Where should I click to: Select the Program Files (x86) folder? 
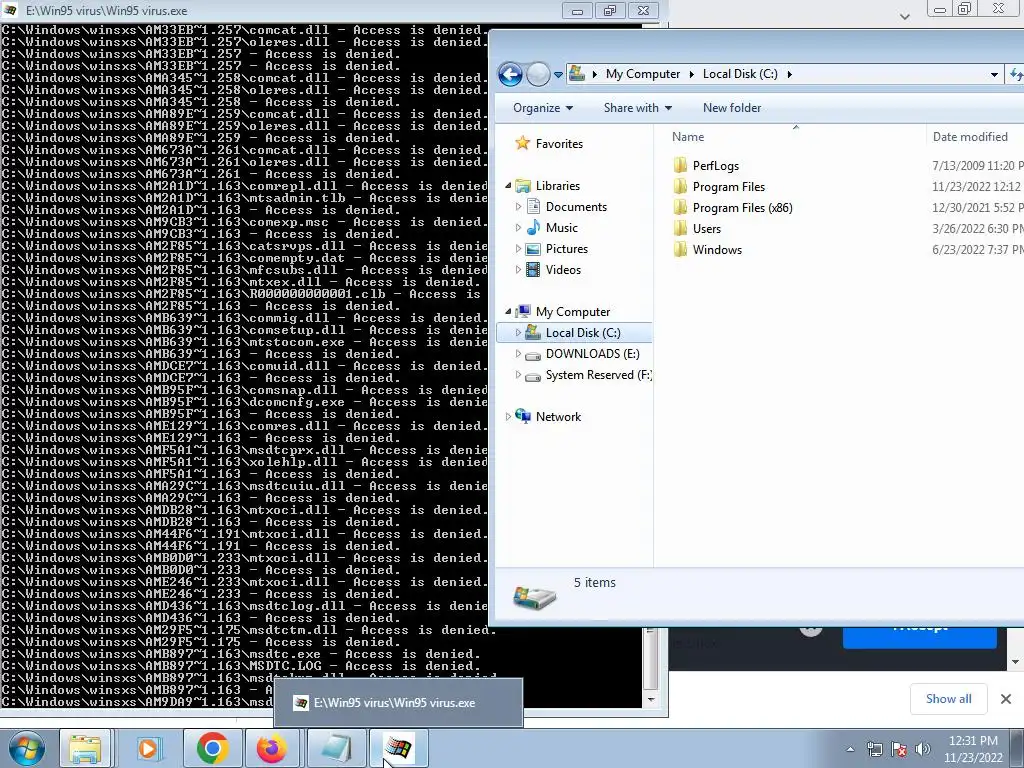743,208
